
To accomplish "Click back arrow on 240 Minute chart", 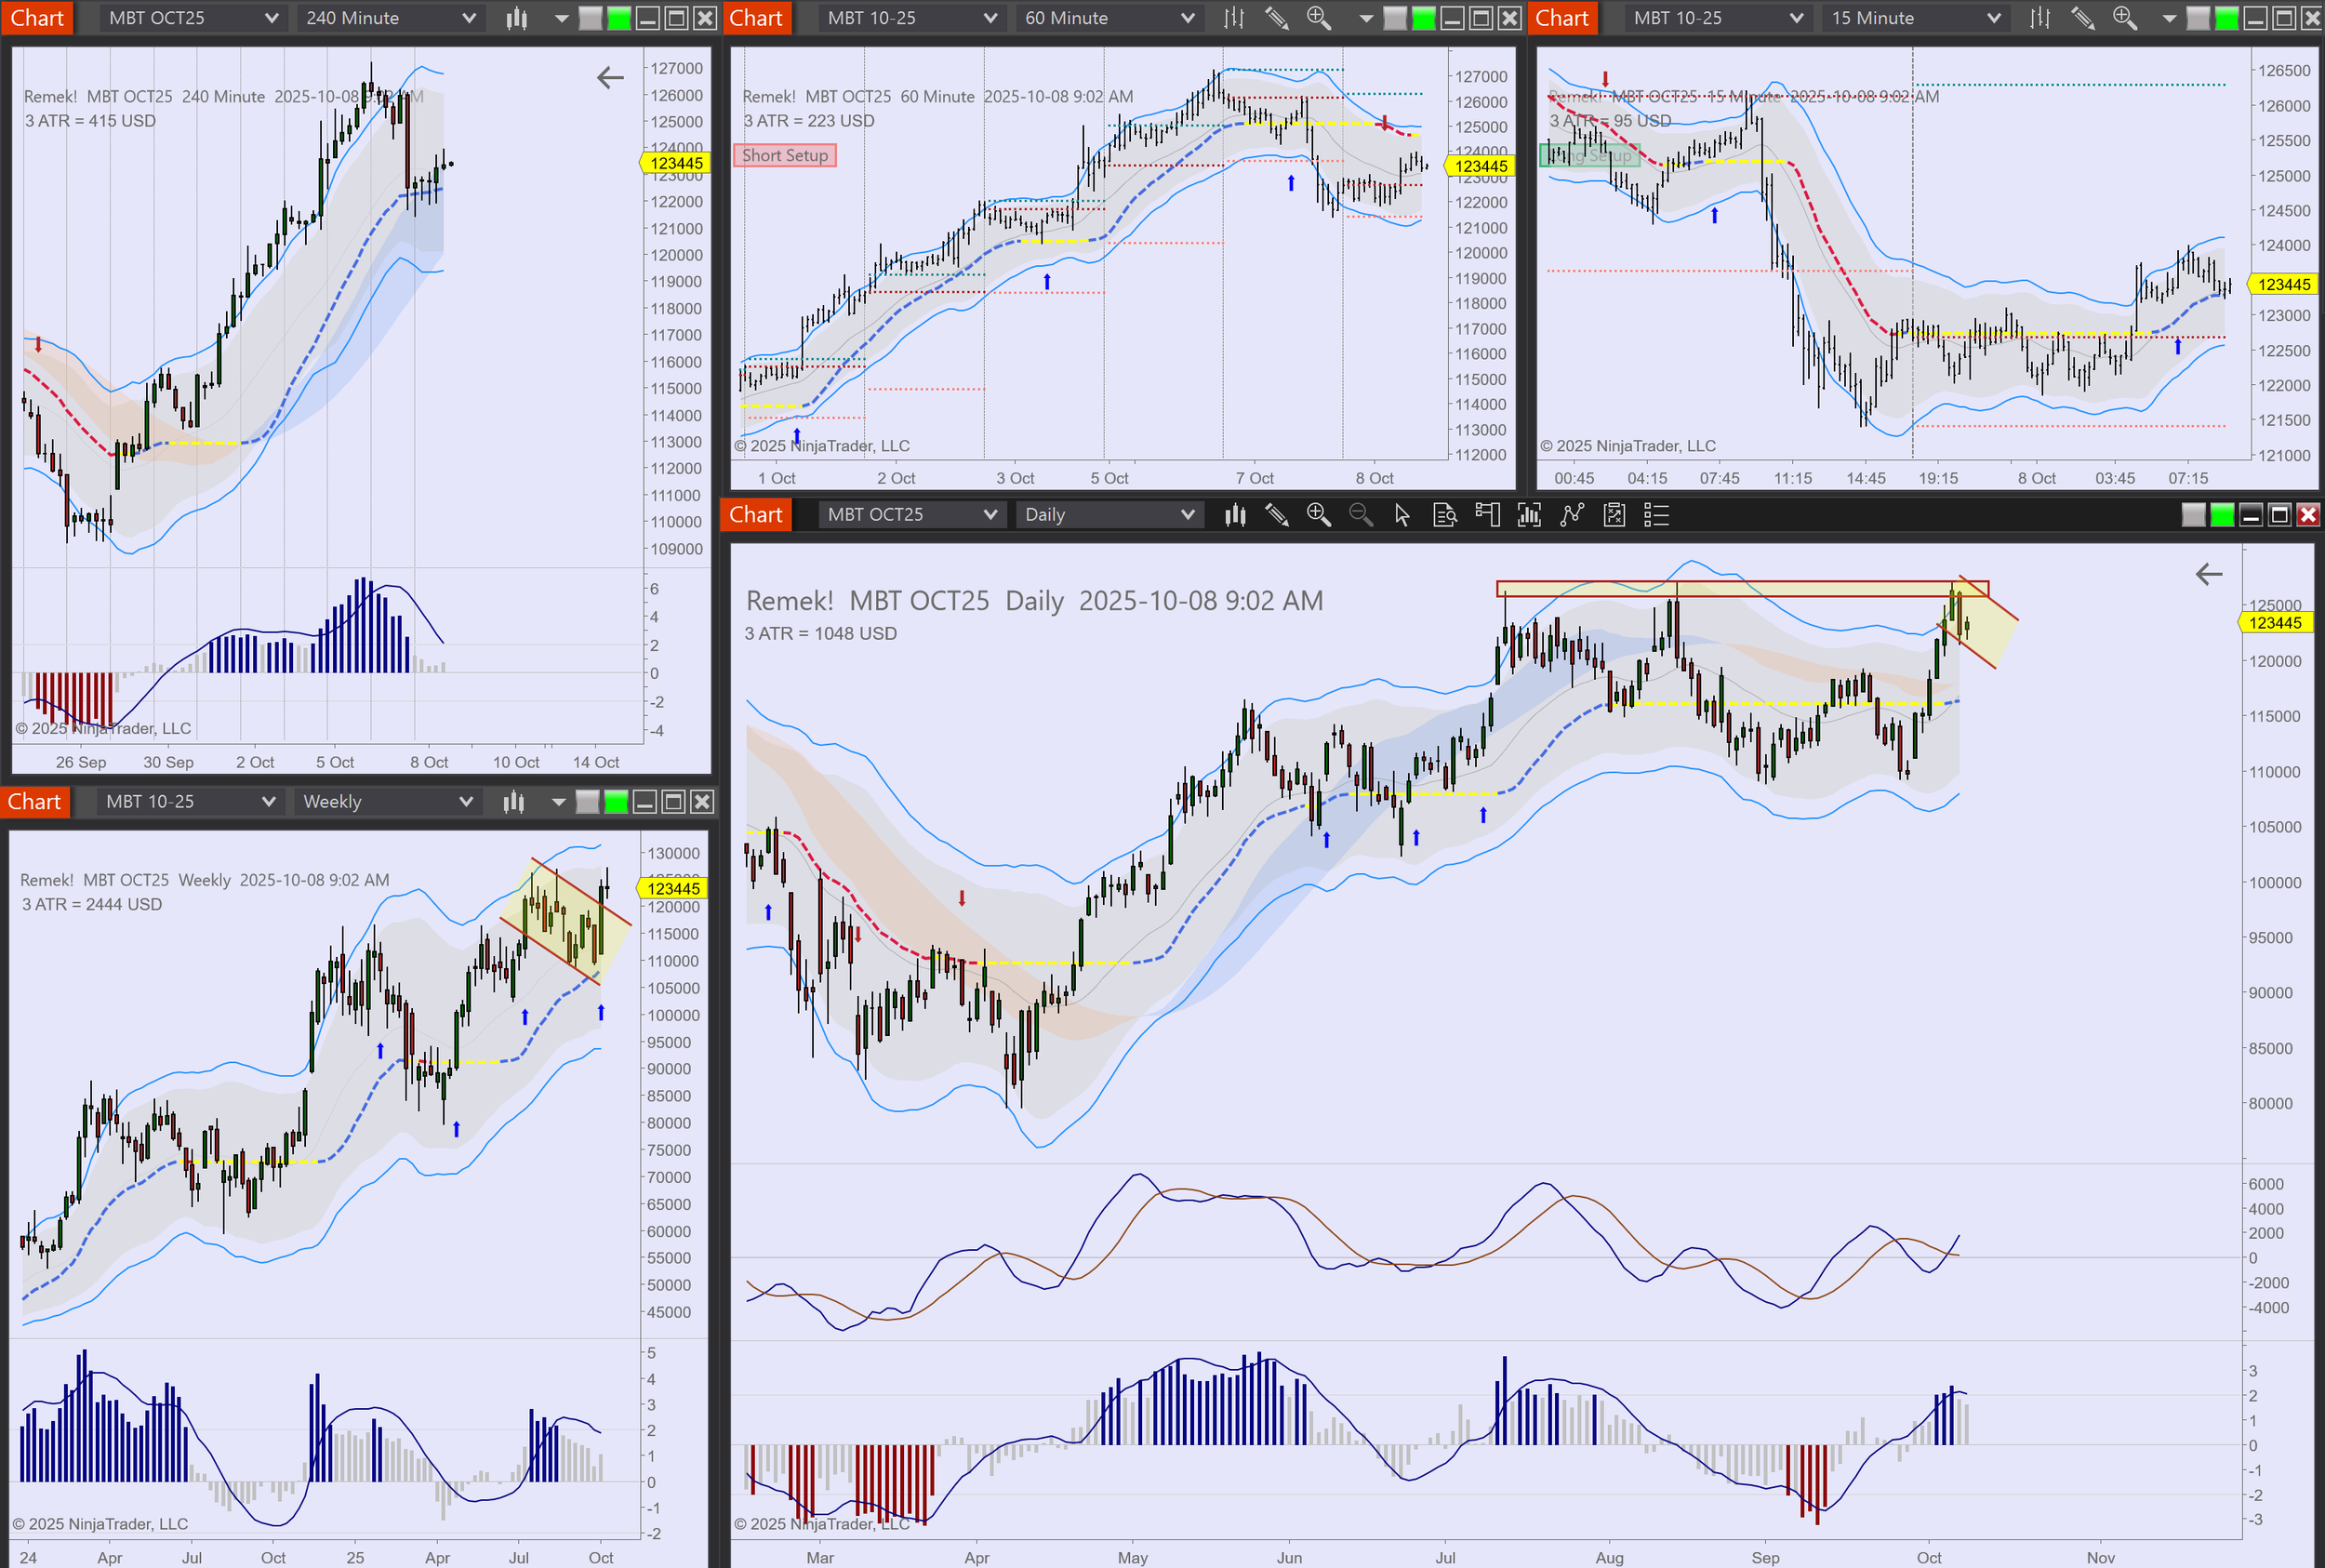I will pos(610,78).
